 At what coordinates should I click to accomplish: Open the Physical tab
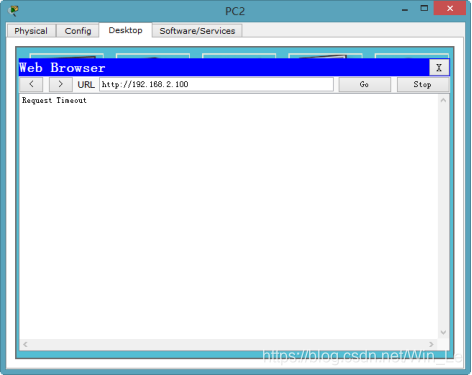[31, 31]
